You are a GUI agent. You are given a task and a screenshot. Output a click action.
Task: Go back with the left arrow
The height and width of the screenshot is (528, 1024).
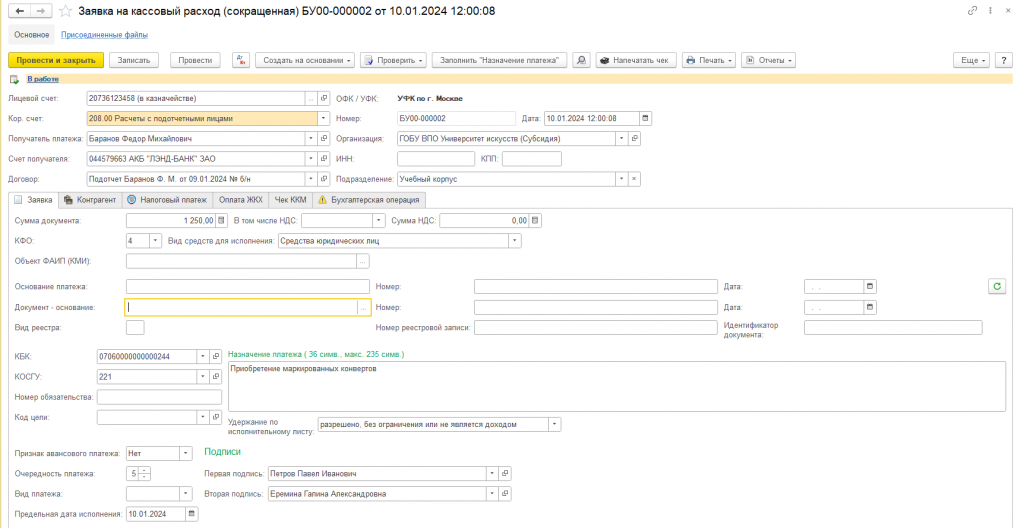[x=20, y=11]
